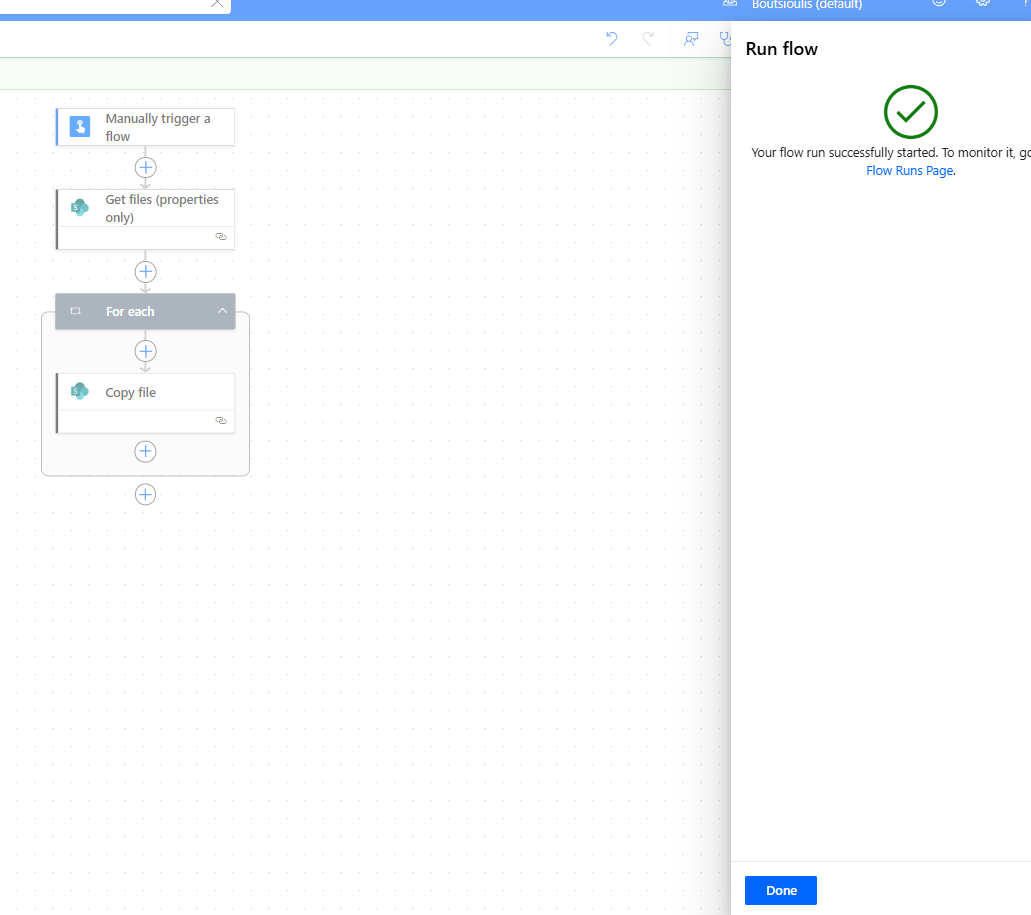Image resolution: width=1031 pixels, height=915 pixels.
Task: Click connection link icon on Copy file card
Action: coord(221,421)
